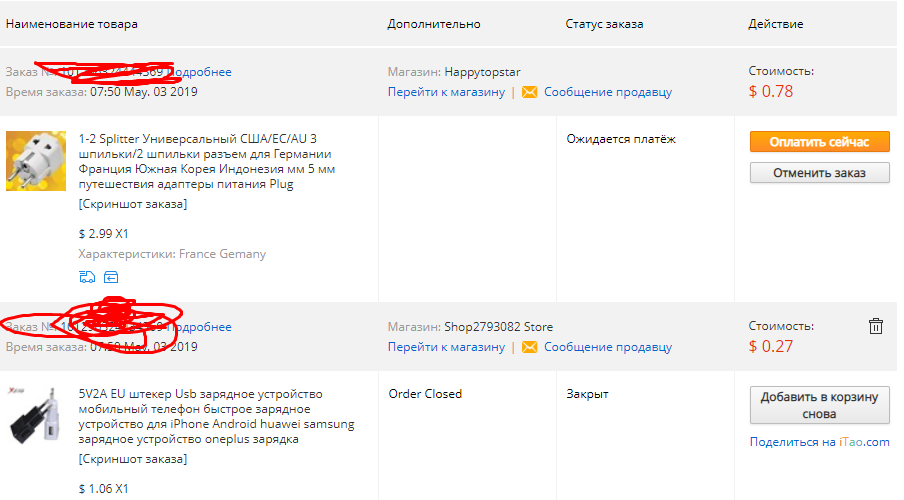Screen dimensions: 904x500
Task: Go to Happytopstar store via Перейти к магазину
Action: tap(446, 92)
